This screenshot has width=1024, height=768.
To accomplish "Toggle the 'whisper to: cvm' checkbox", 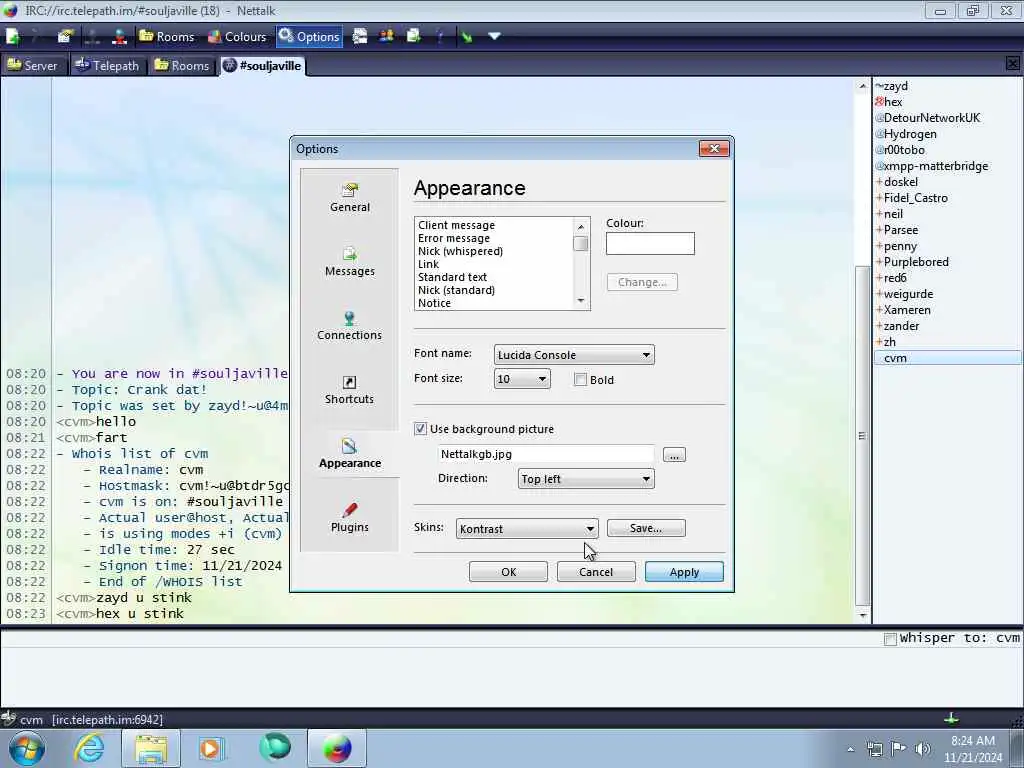I will (x=889, y=639).
